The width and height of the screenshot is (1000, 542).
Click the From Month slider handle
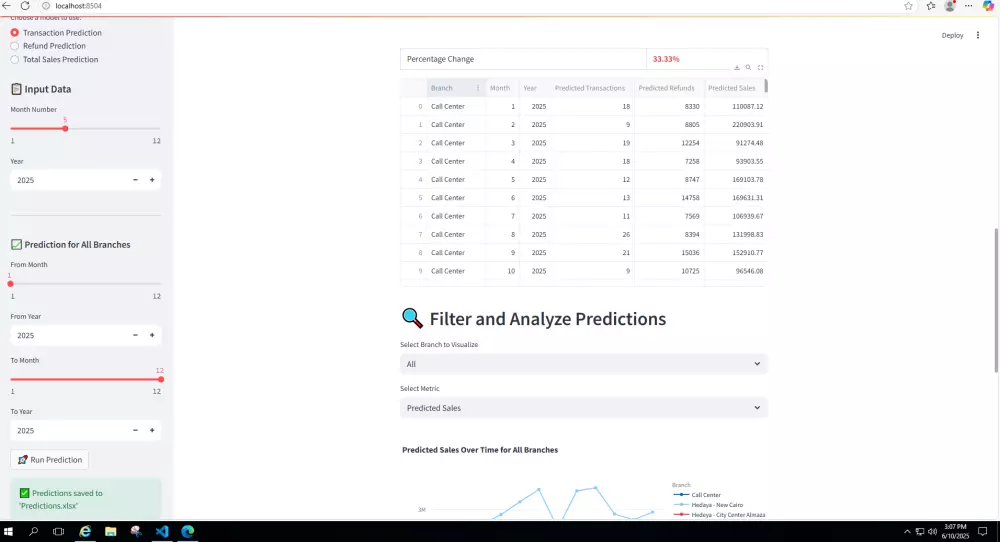coord(10,284)
